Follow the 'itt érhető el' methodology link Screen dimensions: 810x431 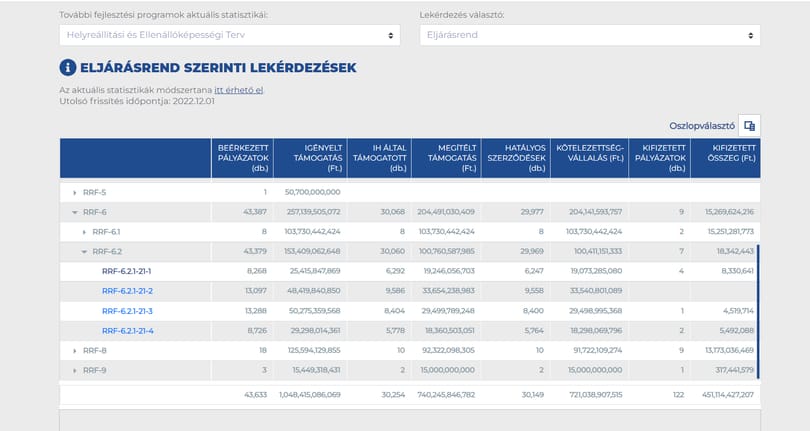(239, 90)
